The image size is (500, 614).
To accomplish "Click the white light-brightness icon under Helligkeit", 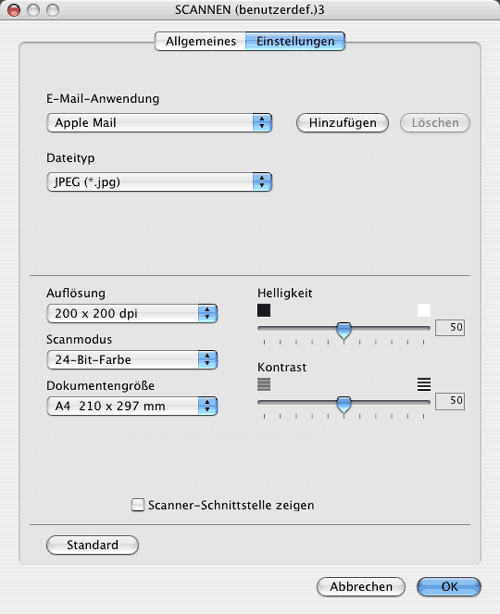I will click(424, 310).
